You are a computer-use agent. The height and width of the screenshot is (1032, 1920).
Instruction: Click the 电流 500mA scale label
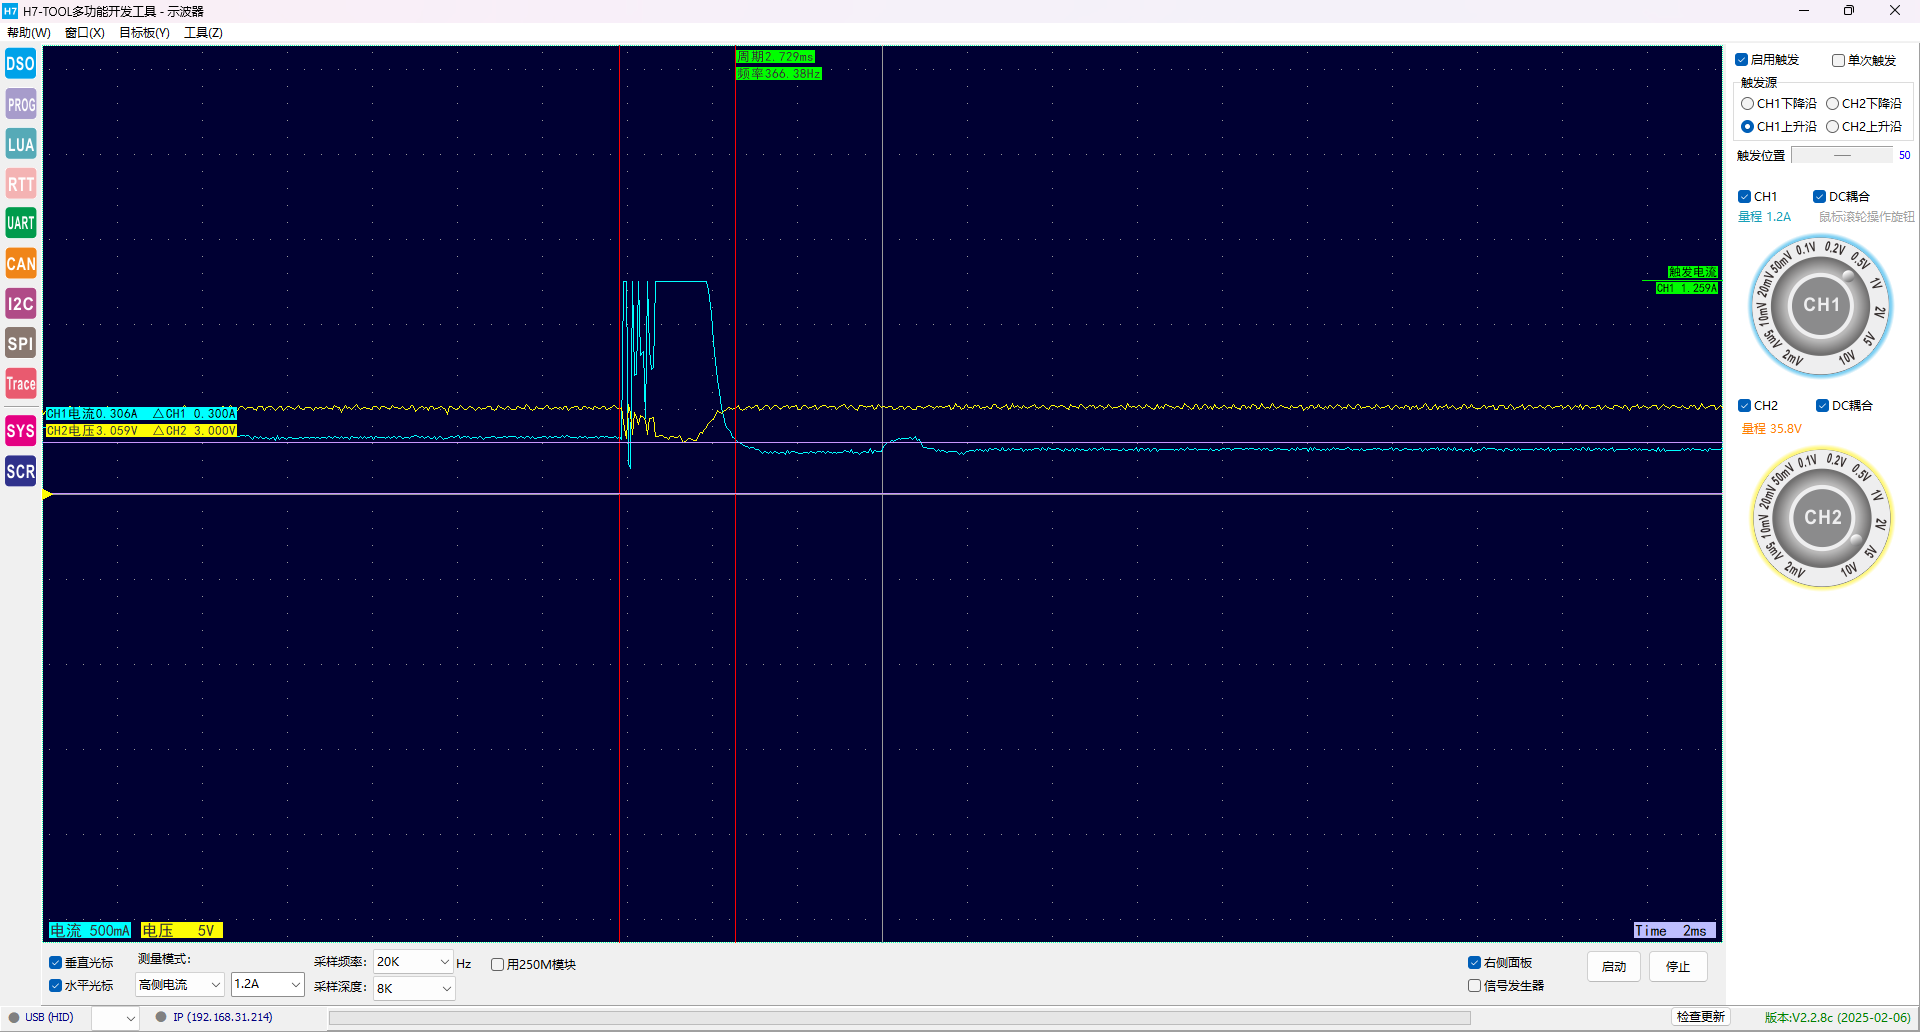click(90, 930)
